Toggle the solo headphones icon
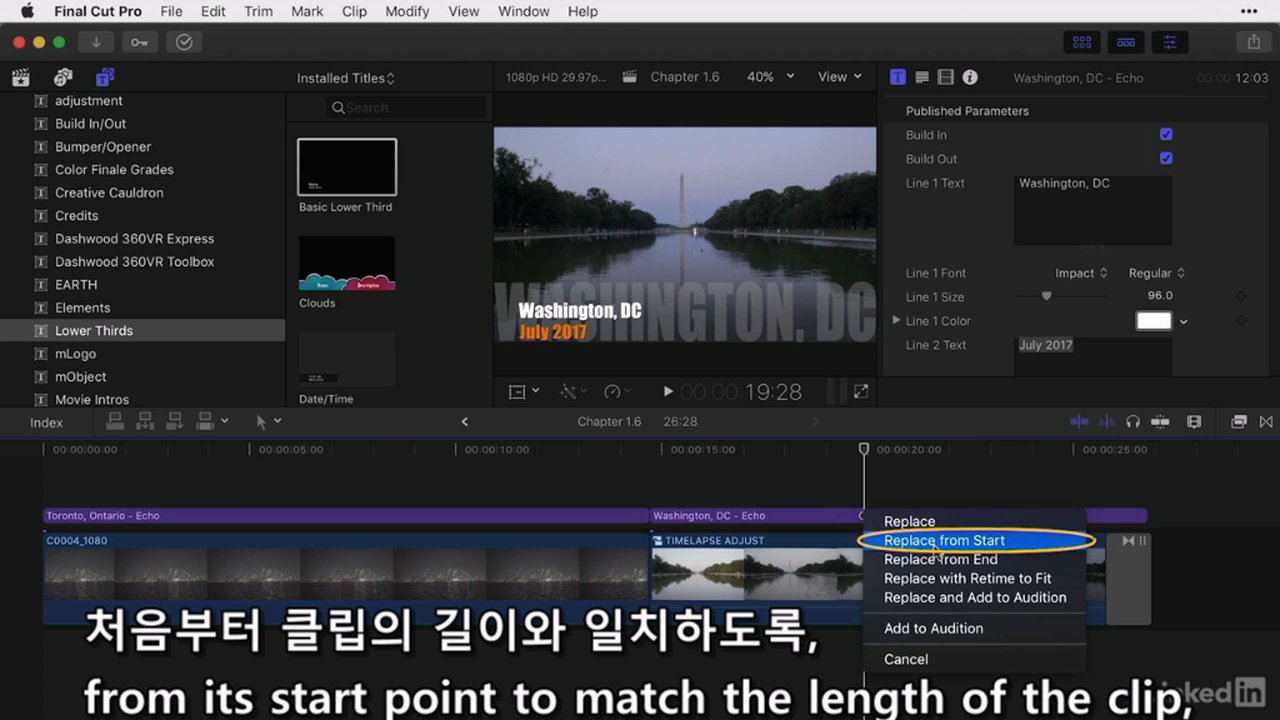Image resolution: width=1280 pixels, height=720 pixels. (x=1133, y=422)
